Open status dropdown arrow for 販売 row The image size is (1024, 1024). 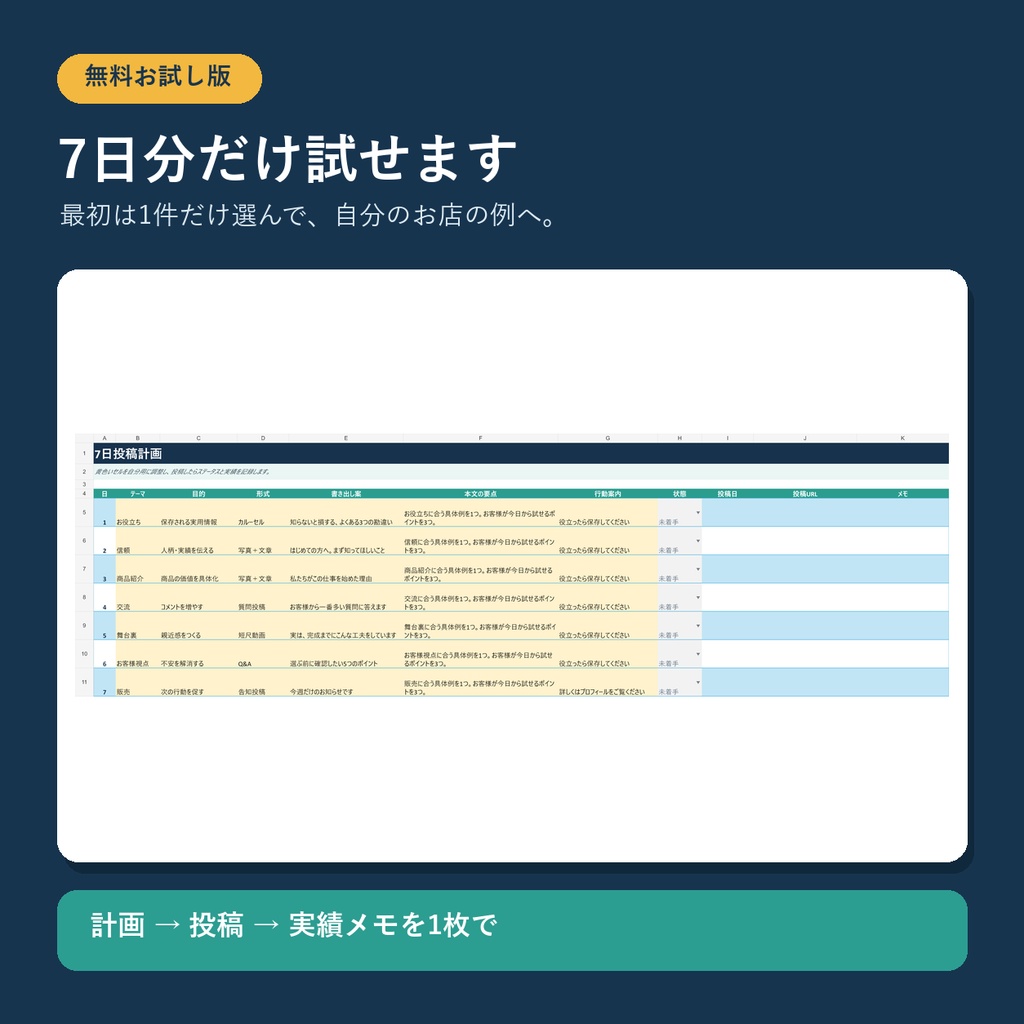click(697, 682)
